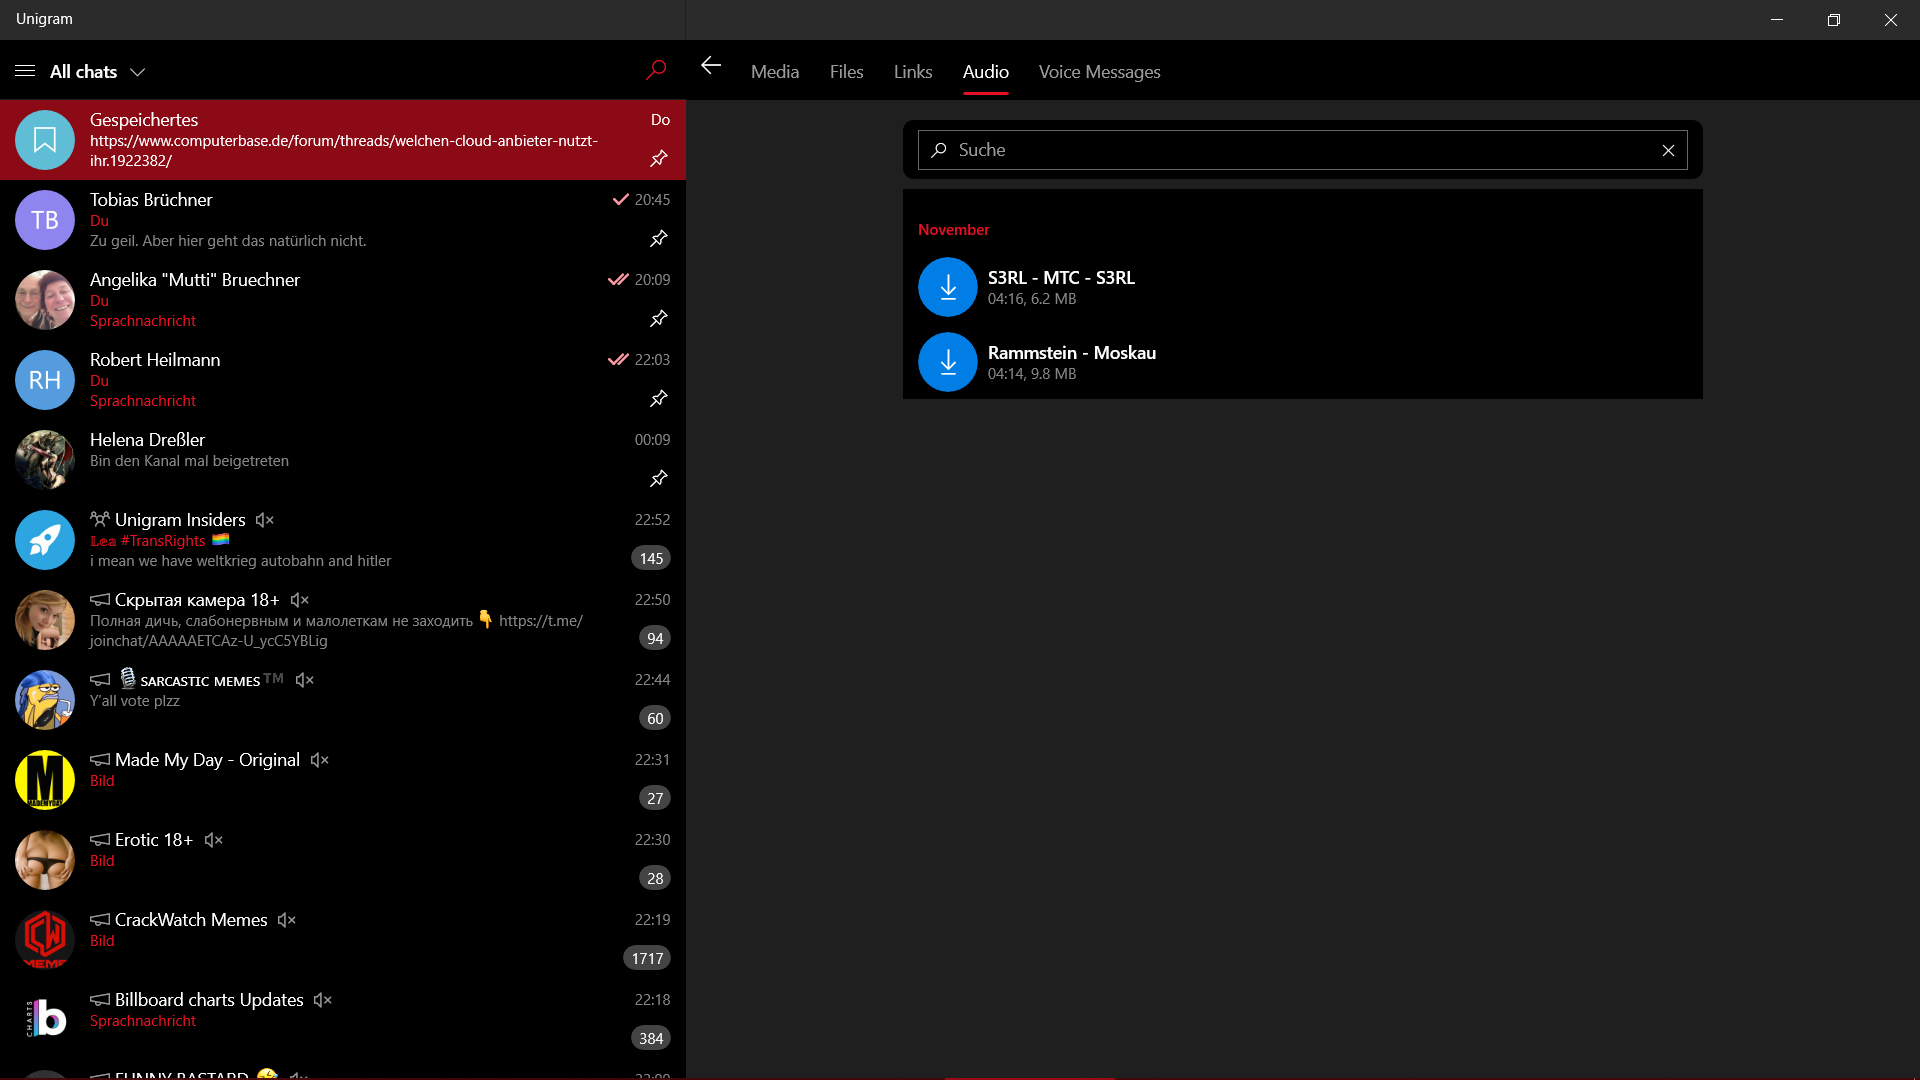Open the Billboard charts Updates channel
The height and width of the screenshot is (1080, 1920).
pos(343,1020)
